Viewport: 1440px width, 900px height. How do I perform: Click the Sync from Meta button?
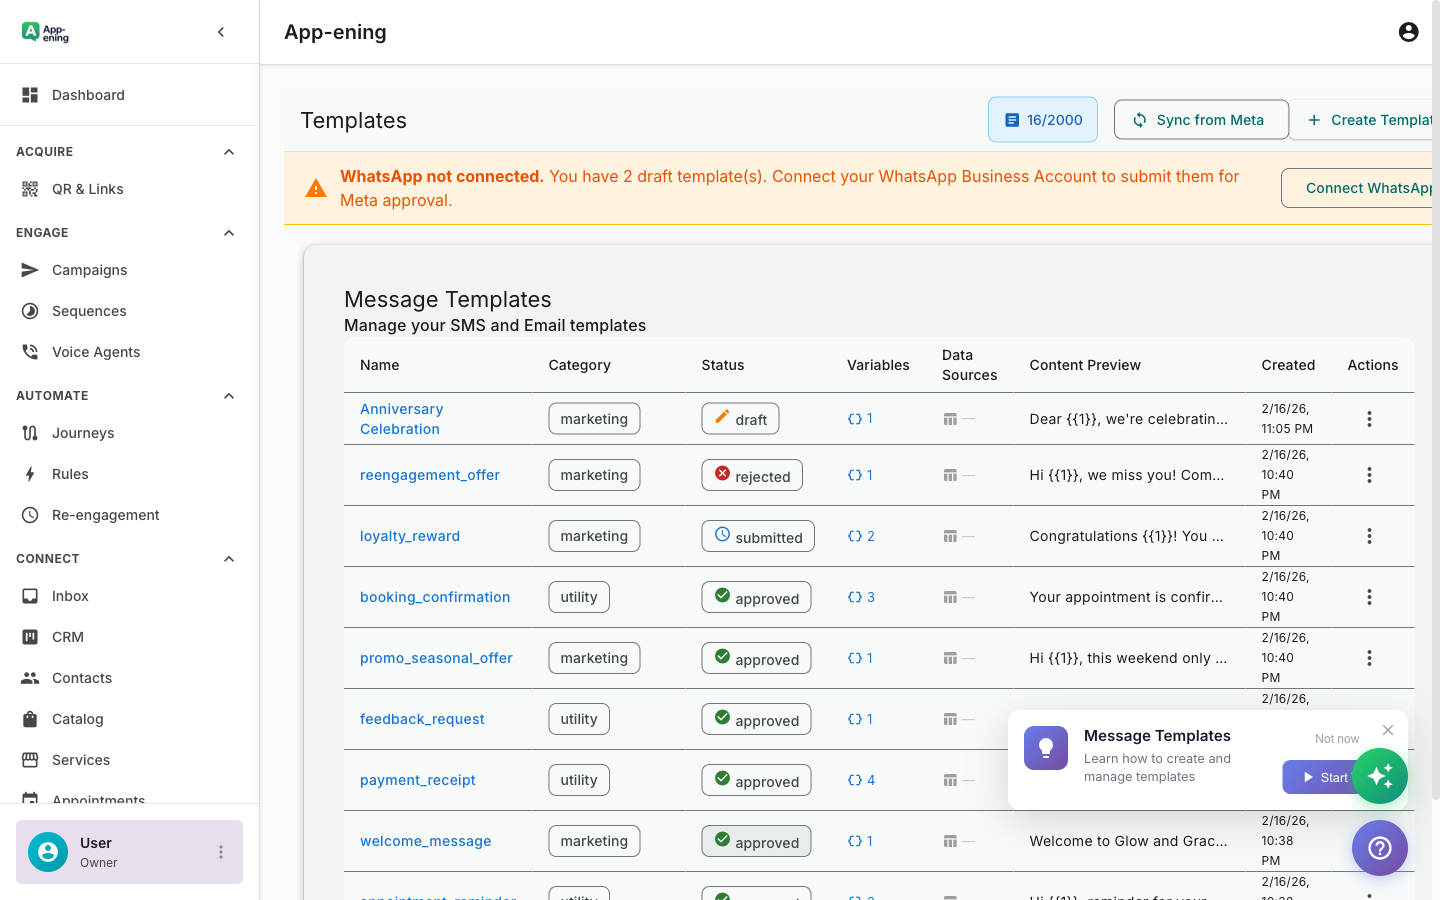coord(1201,119)
